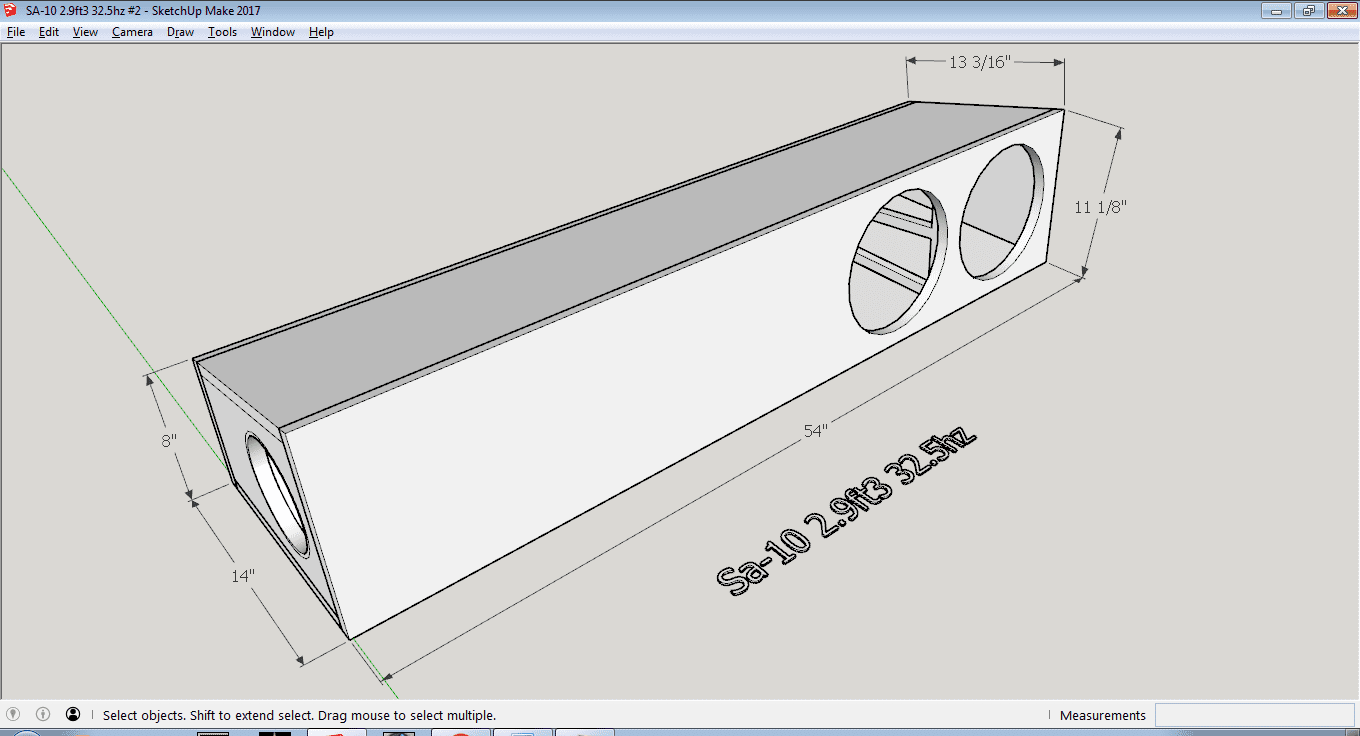Open the Camera menu
1360x736 pixels.
(132, 32)
